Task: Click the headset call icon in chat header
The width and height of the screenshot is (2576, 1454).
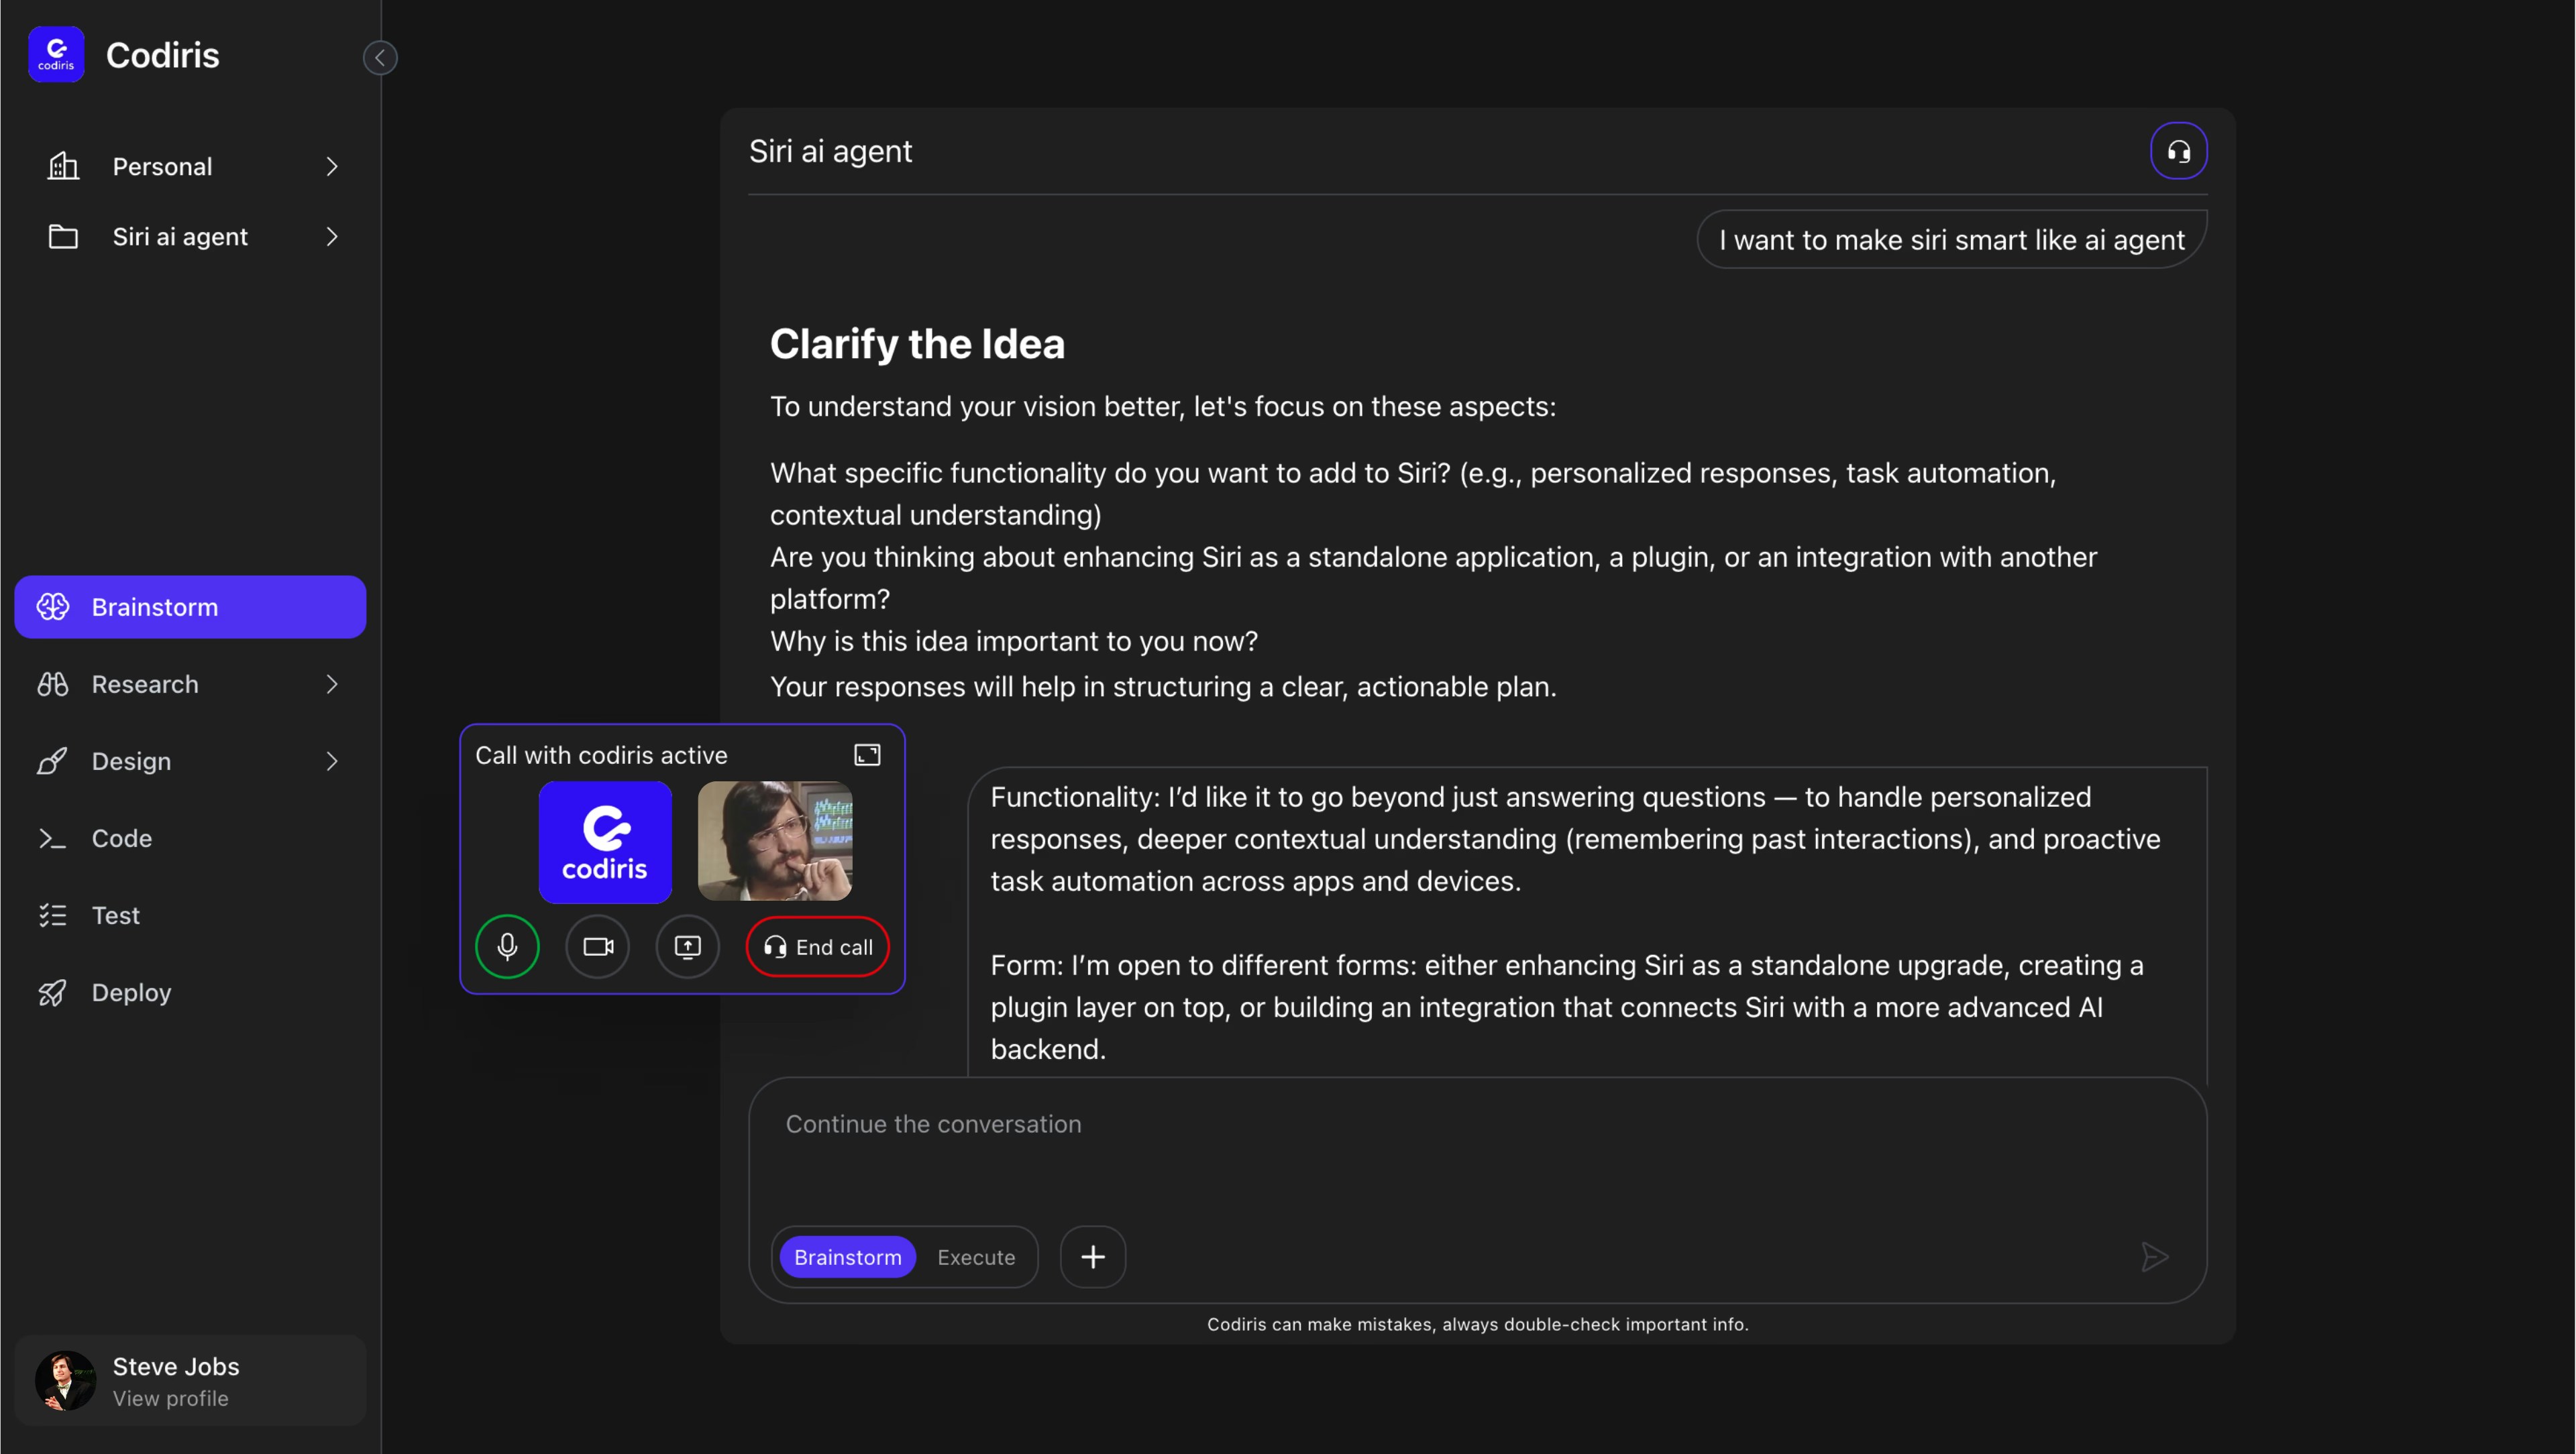Action: (x=2179, y=151)
